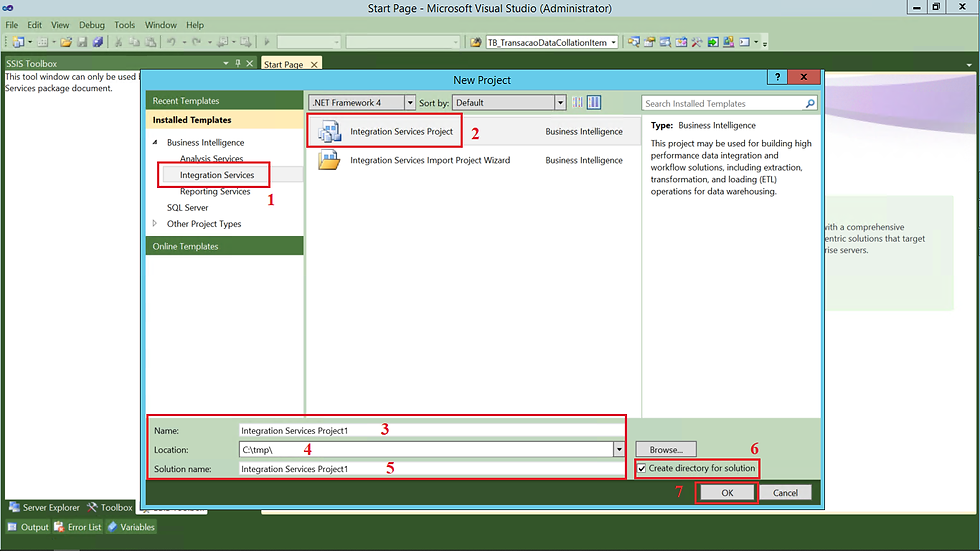This screenshot has width=980, height=551.
Task: Click the project Name field
Action: tap(431, 430)
